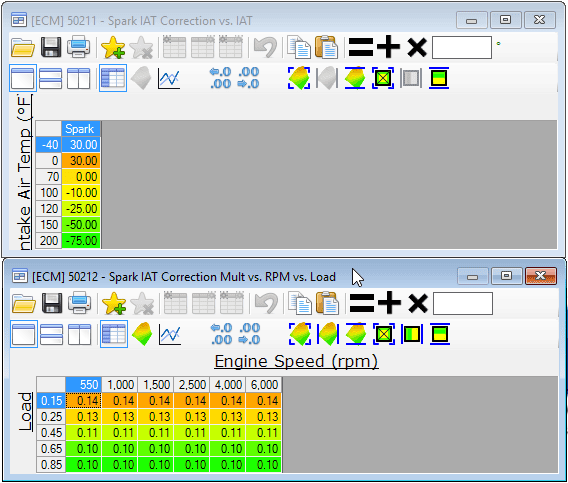Select -40 row header in IAT table
The height and width of the screenshot is (483, 568).
[x=49, y=145]
